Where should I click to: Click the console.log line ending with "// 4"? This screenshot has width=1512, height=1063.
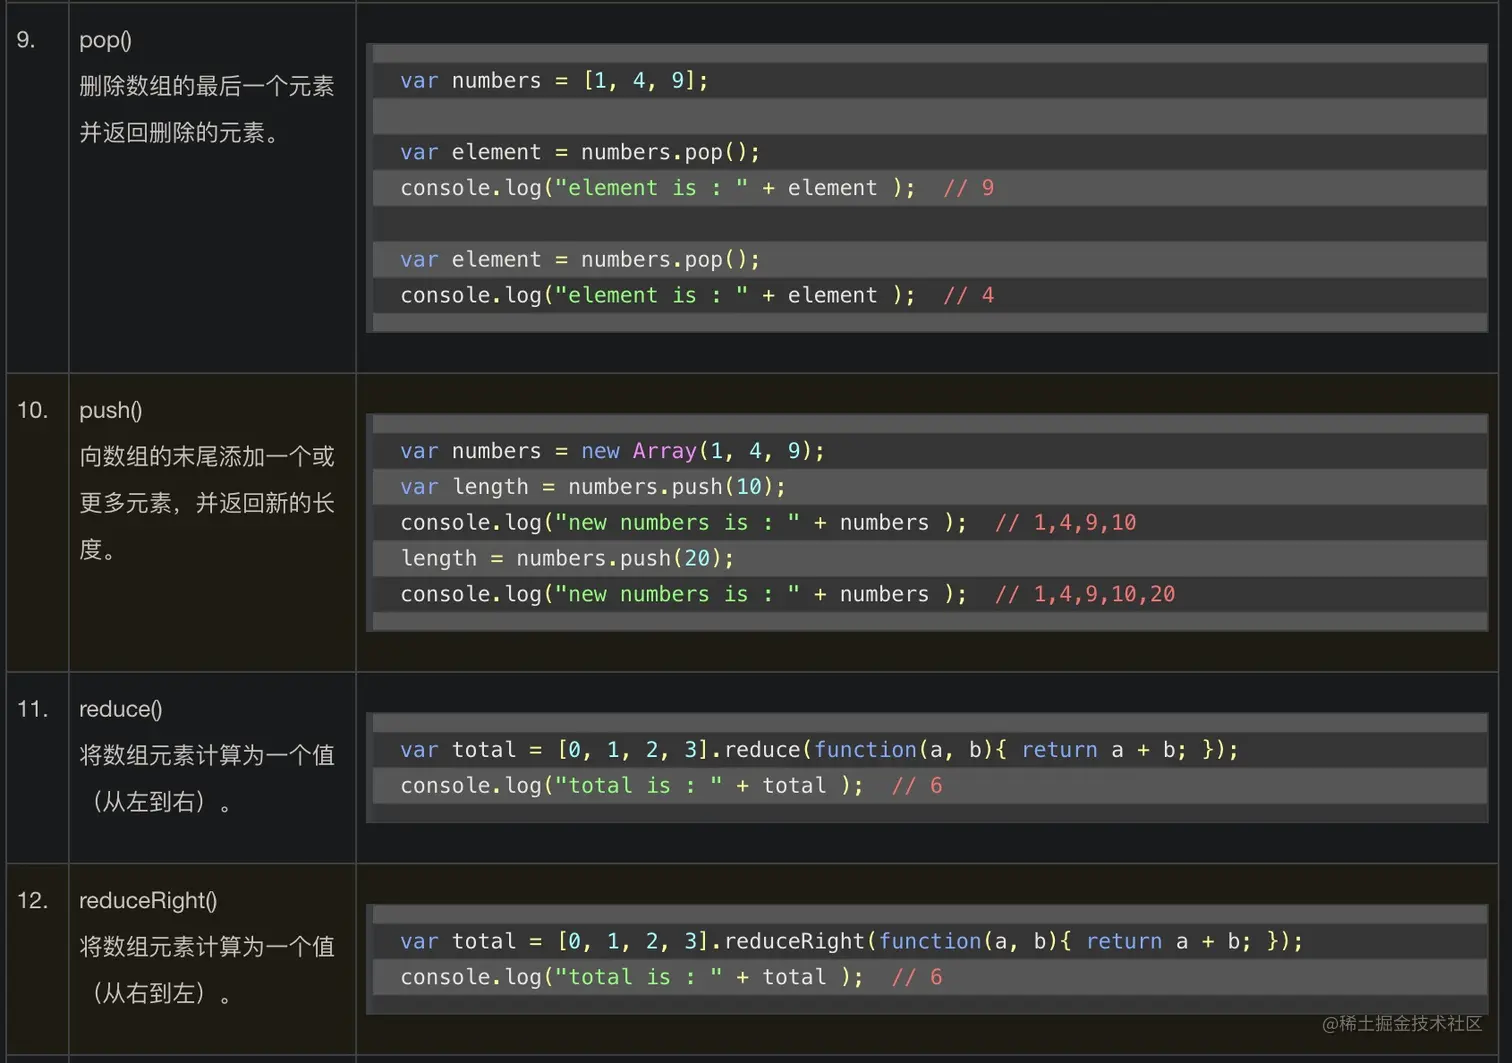point(697,296)
